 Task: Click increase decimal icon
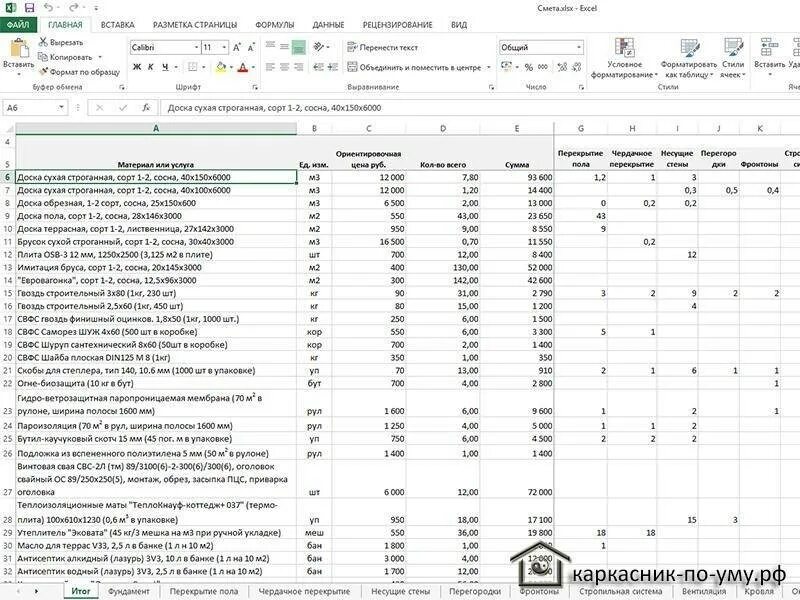[562, 67]
